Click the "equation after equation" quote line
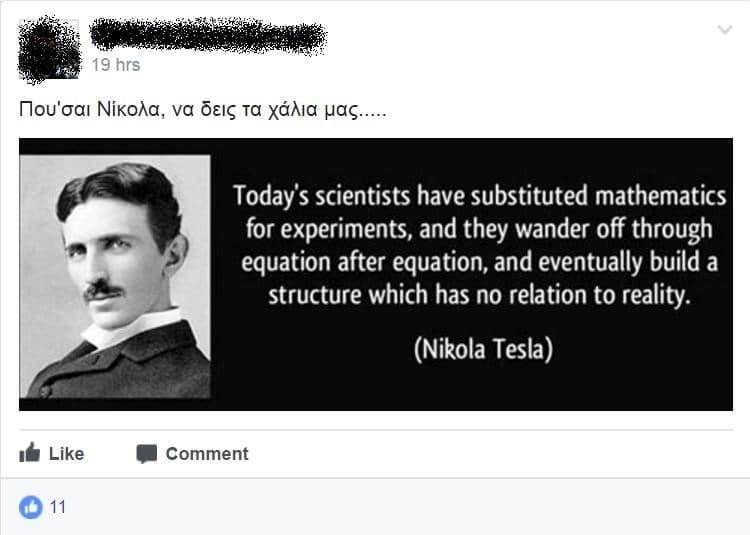The width and height of the screenshot is (750, 535). click(x=480, y=262)
